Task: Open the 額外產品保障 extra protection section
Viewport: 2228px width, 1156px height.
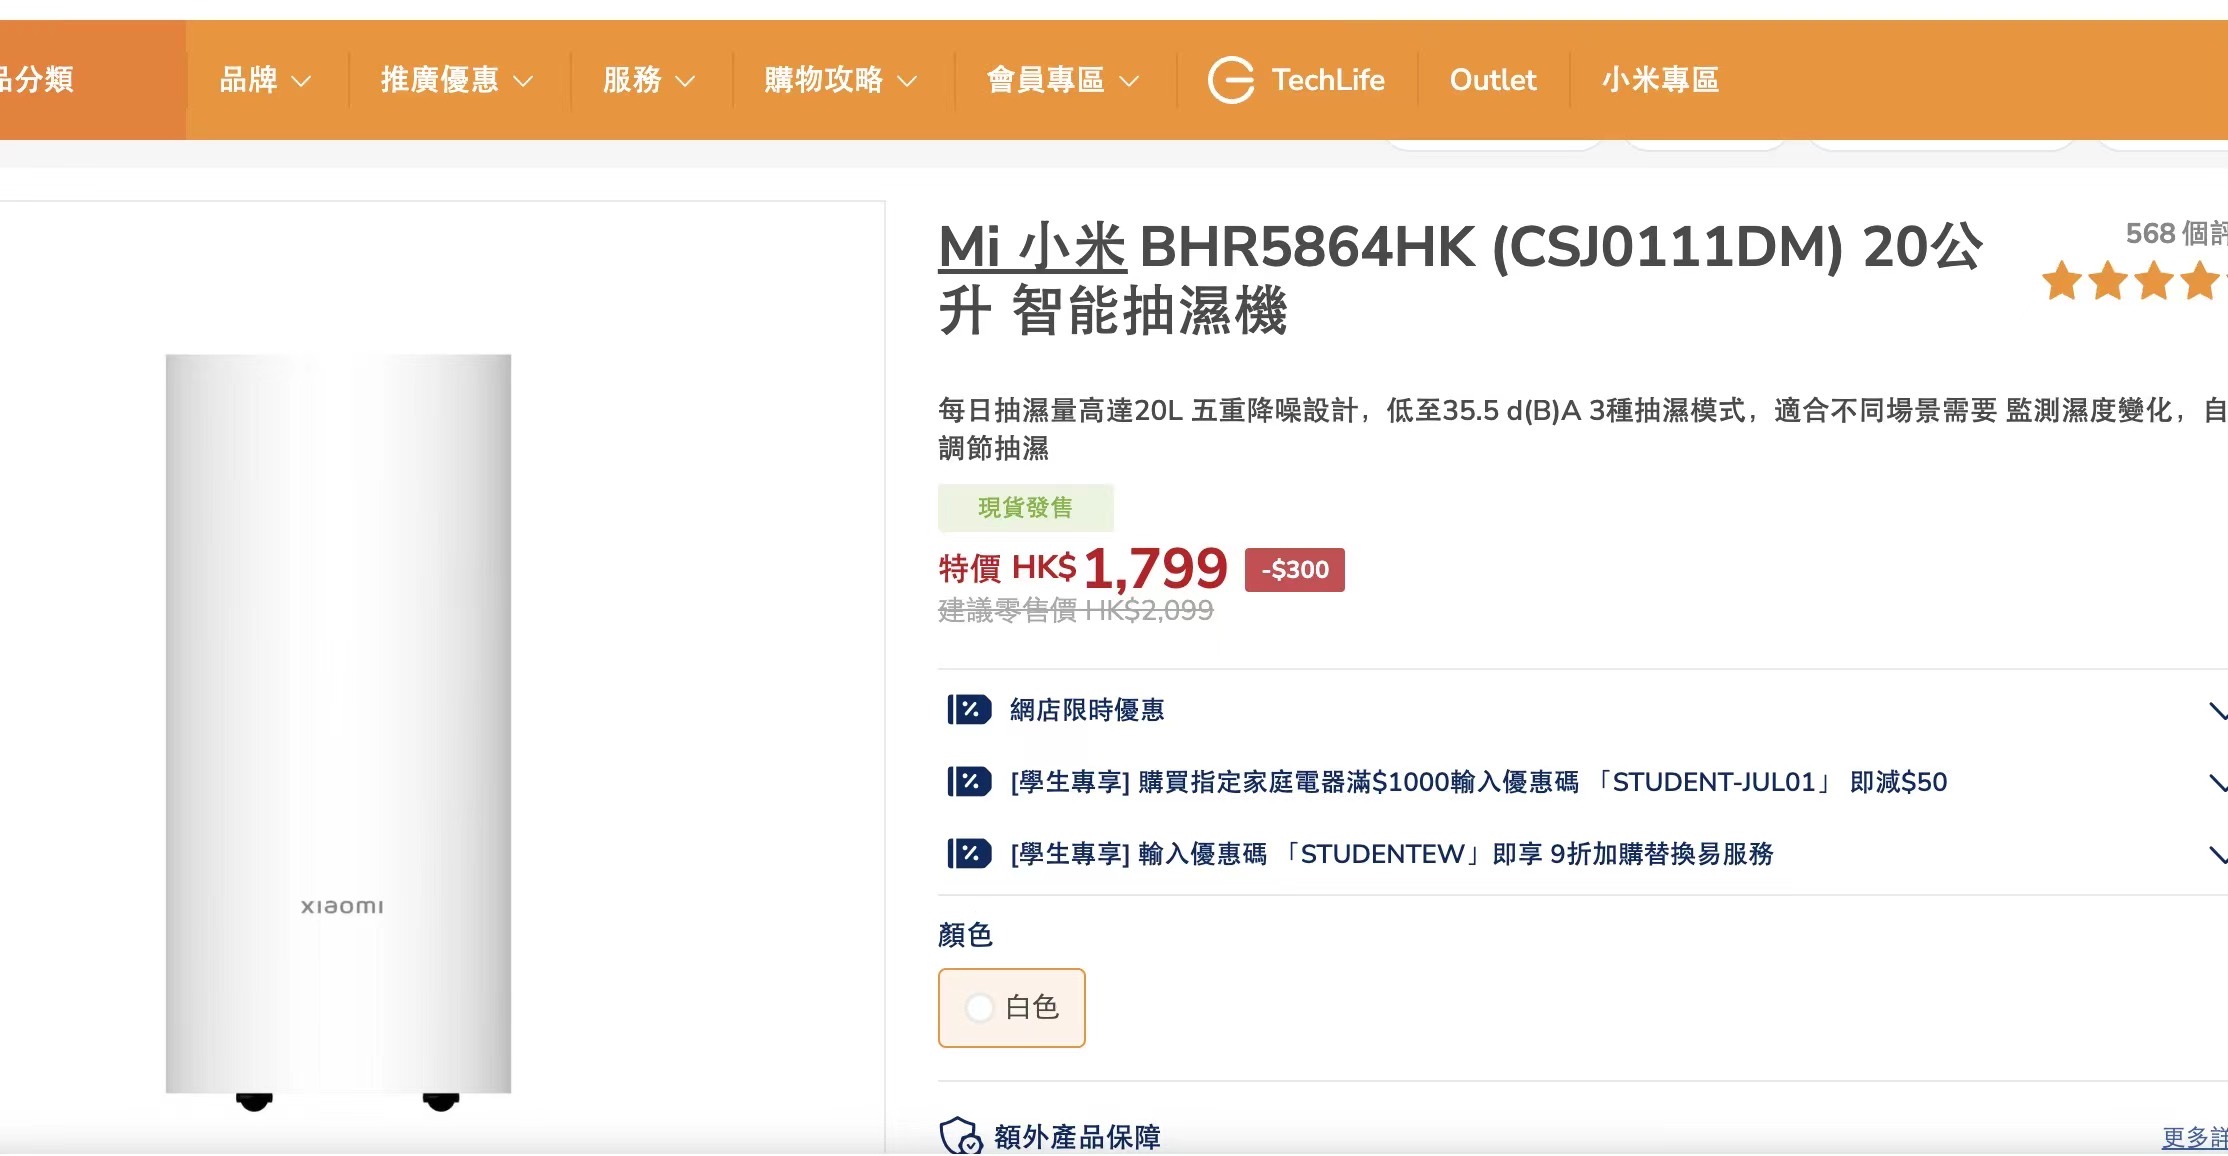Action: click(1077, 1137)
